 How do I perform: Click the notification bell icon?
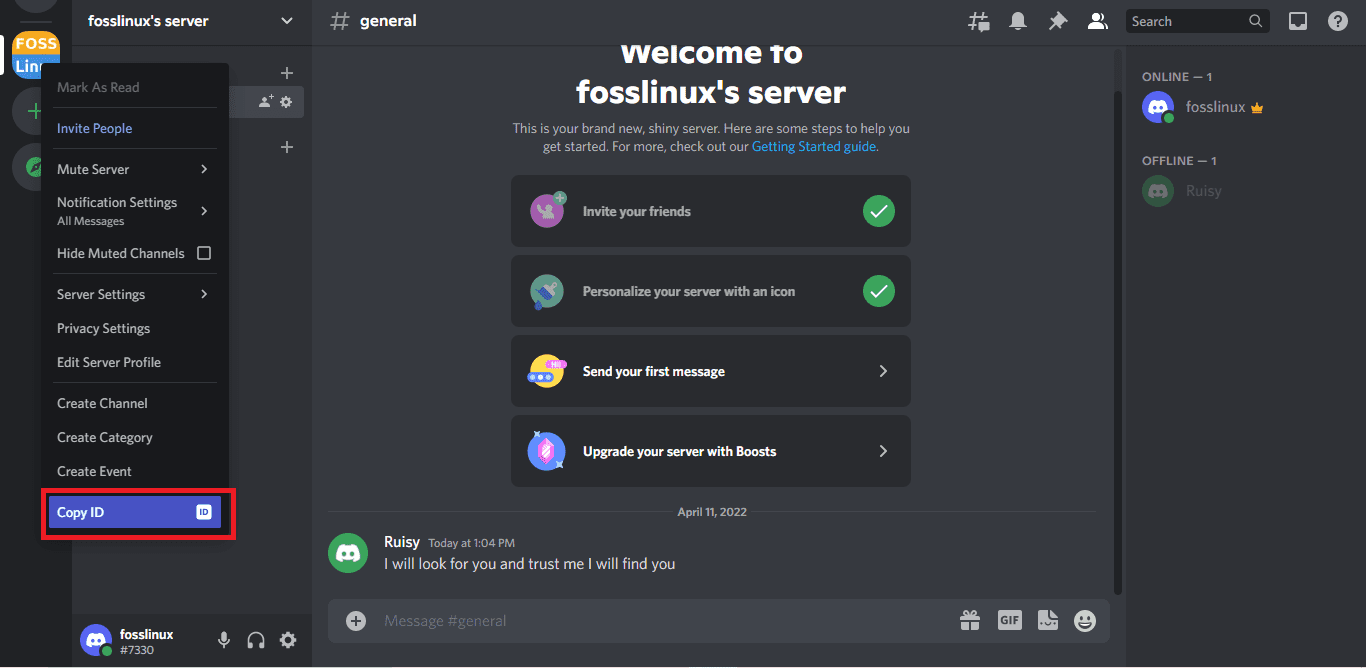tap(1018, 21)
